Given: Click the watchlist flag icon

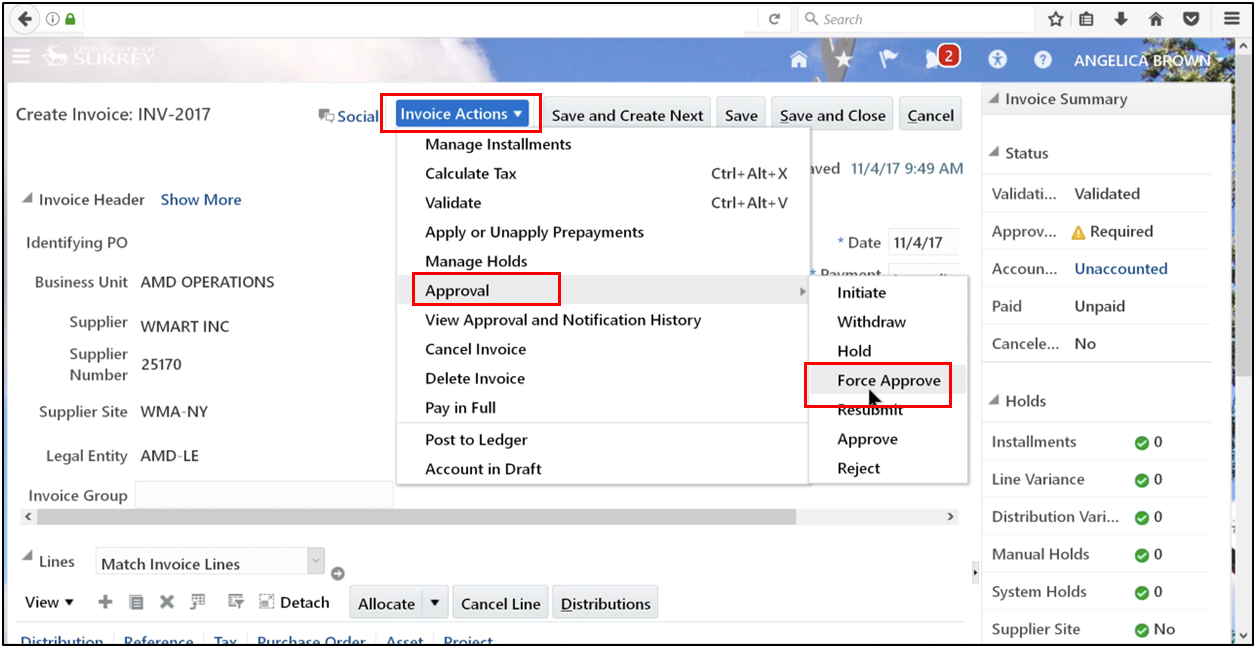Looking at the screenshot, I should [887, 59].
